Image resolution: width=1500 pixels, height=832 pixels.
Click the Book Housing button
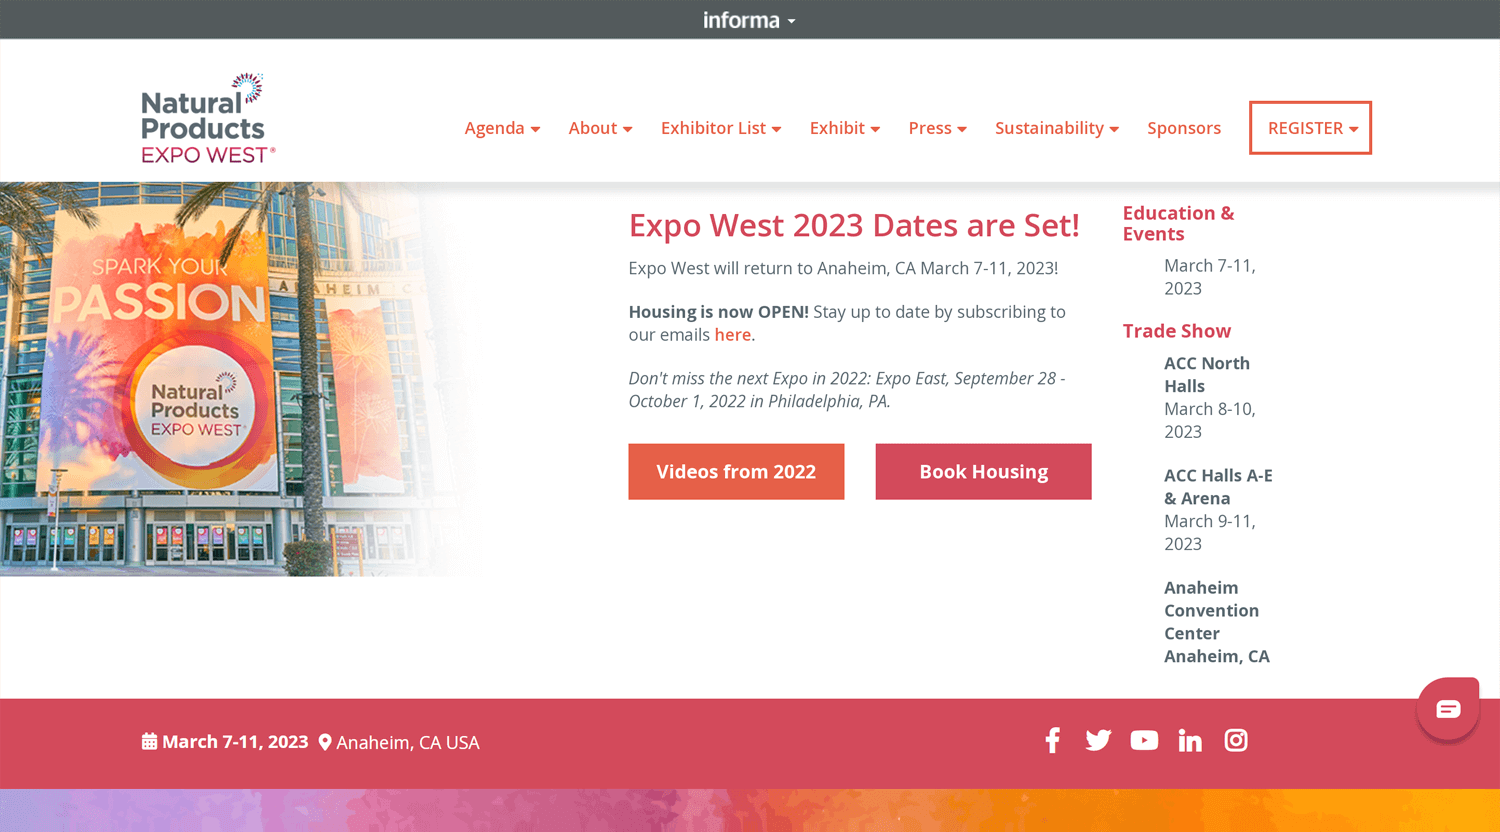point(983,472)
